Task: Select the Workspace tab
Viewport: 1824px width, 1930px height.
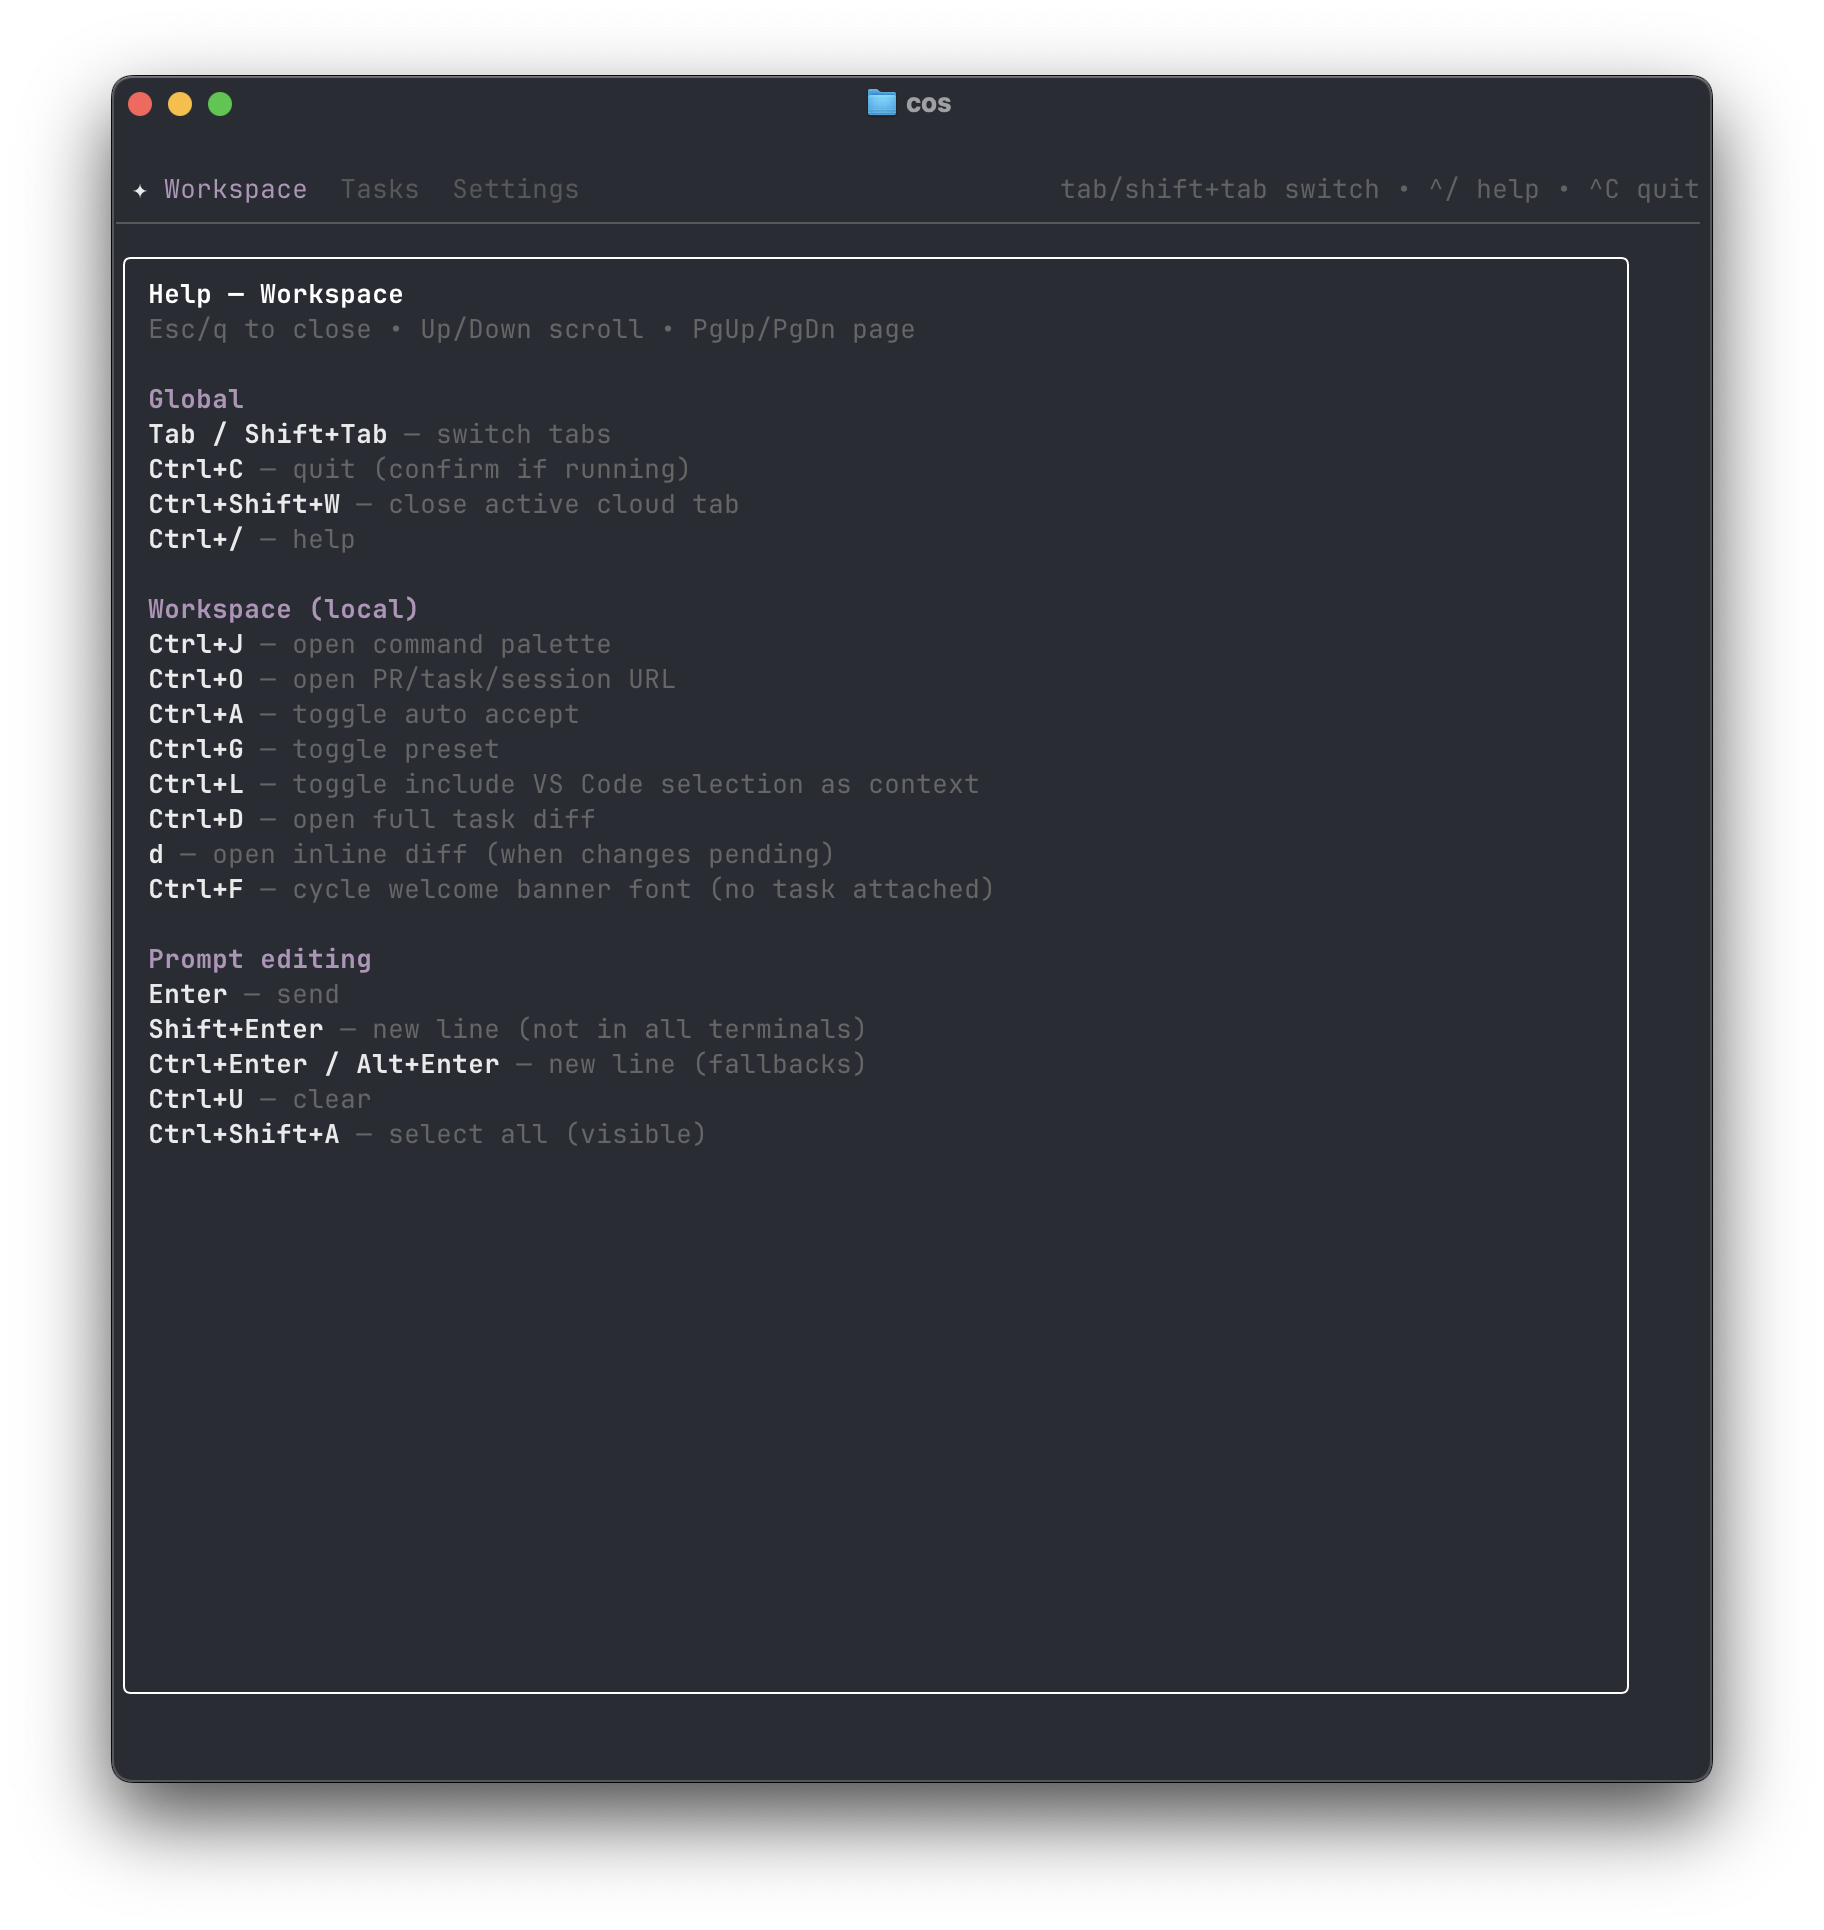Action: (236, 189)
